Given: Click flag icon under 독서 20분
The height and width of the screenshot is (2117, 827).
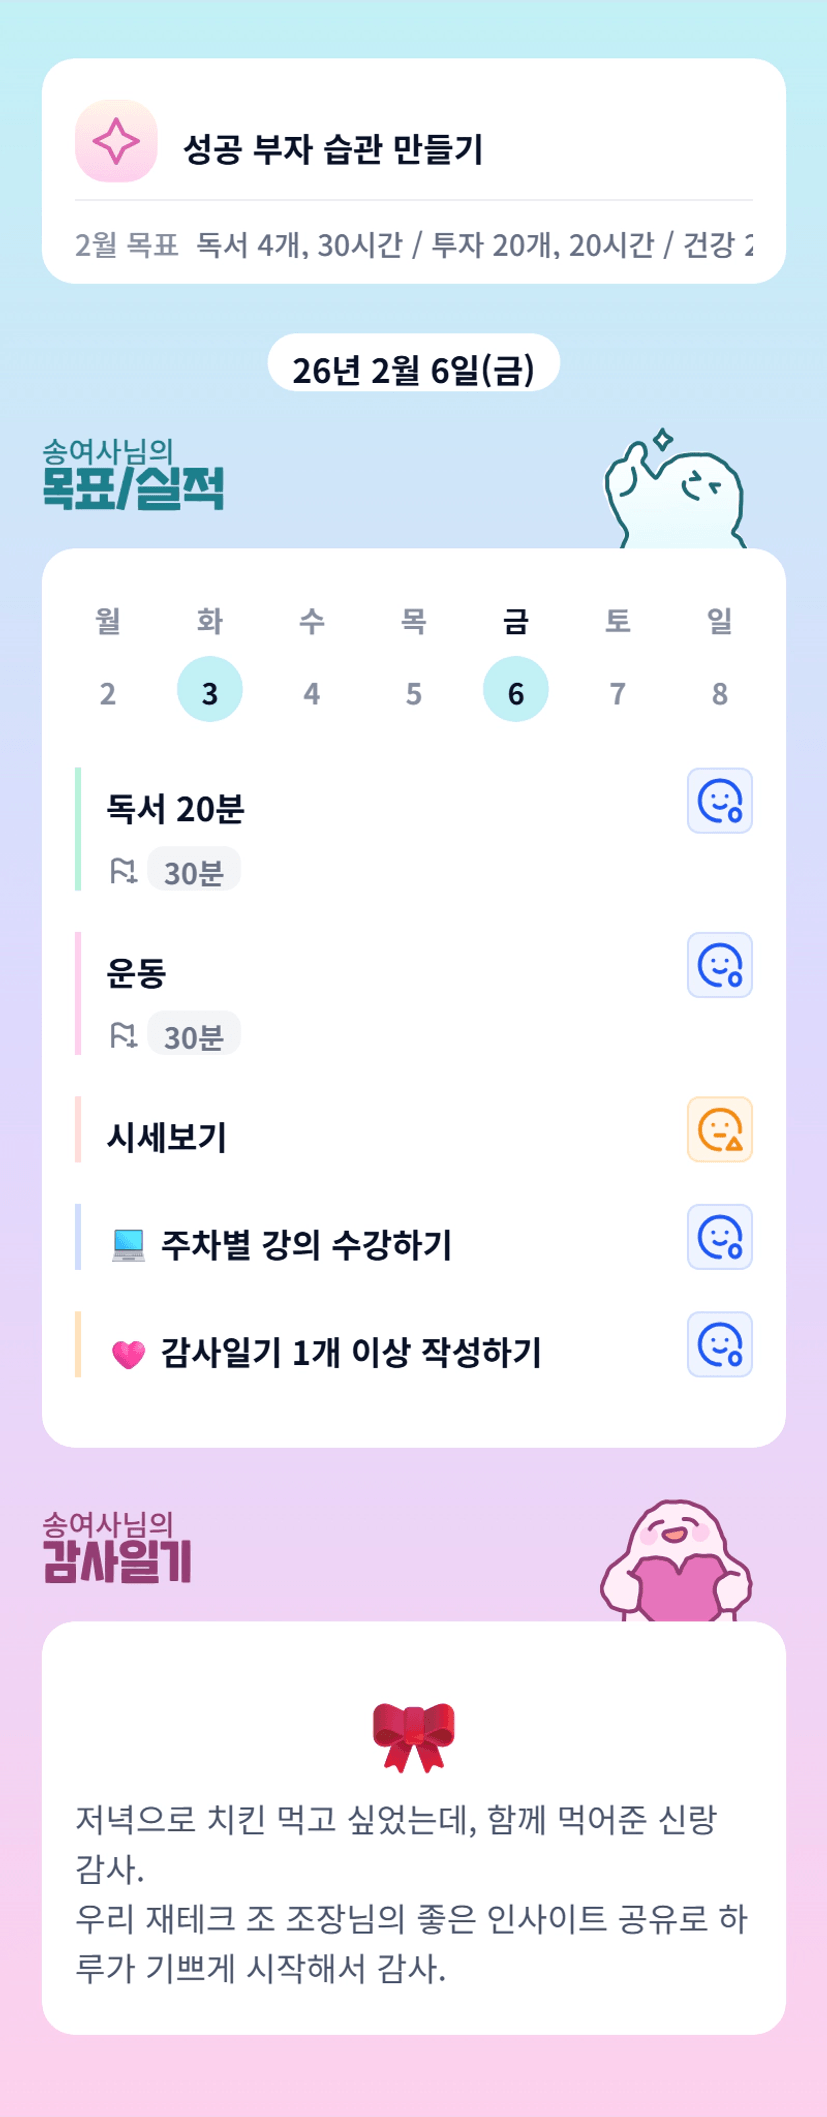Looking at the screenshot, I should coord(123,871).
